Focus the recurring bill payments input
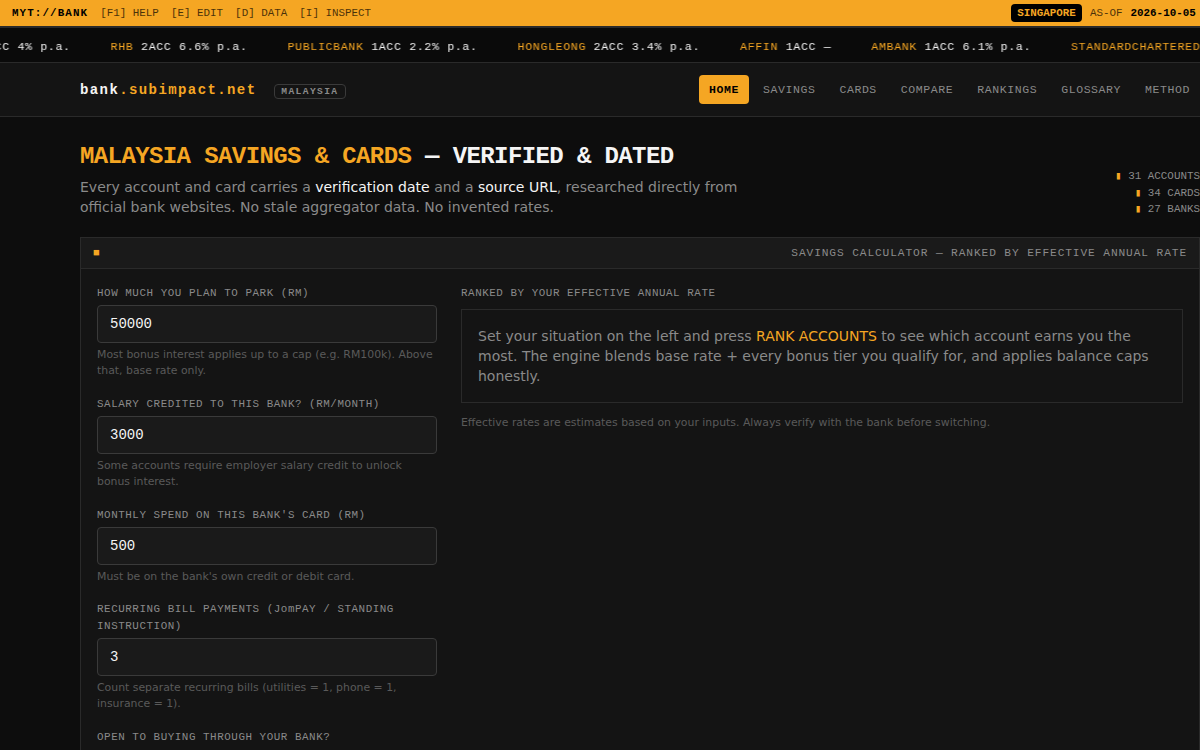This screenshot has height=750, width=1200. pos(267,657)
